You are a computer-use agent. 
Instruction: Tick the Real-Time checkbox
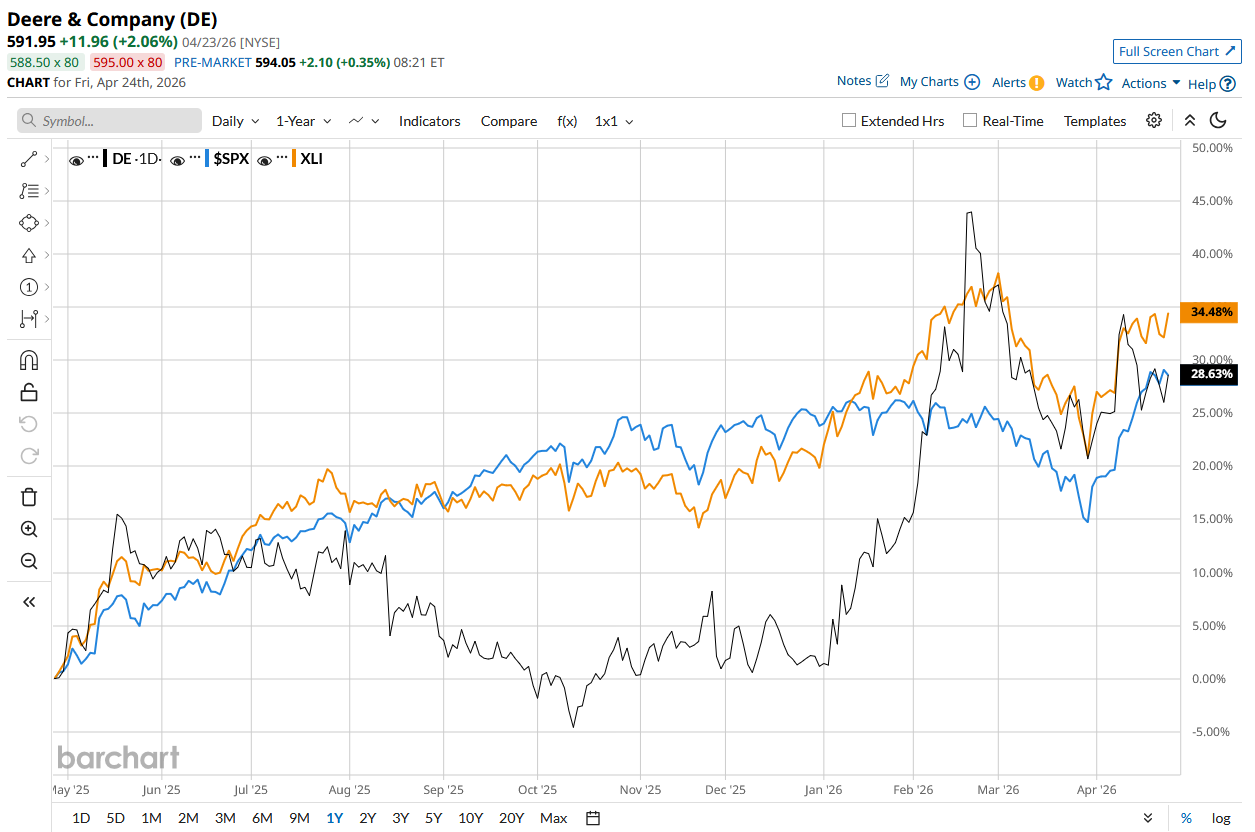click(970, 121)
